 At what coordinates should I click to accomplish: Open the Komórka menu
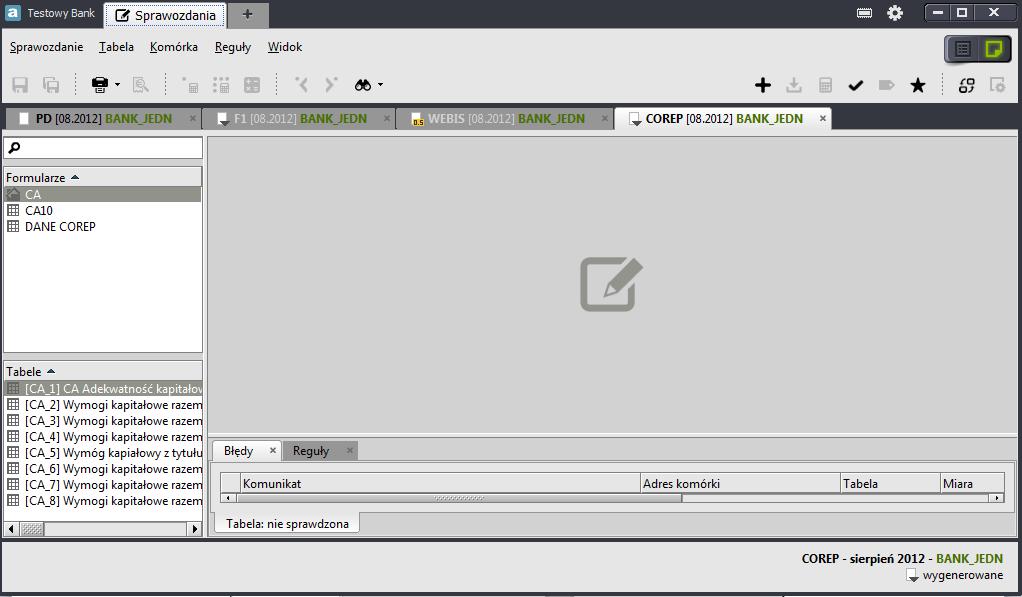(x=173, y=47)
